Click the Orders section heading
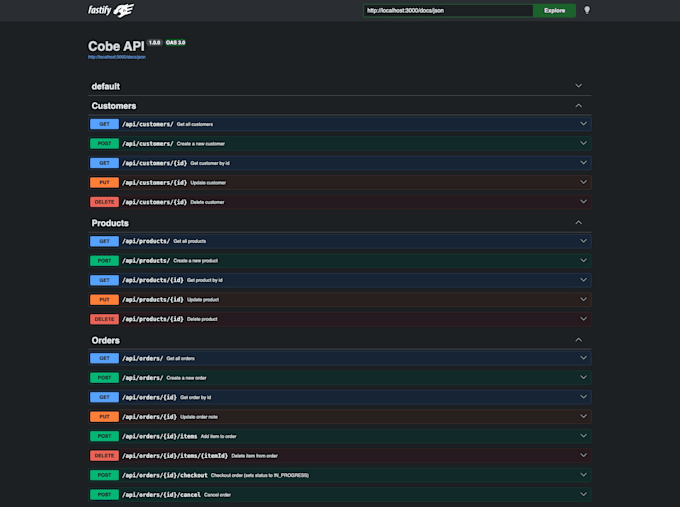 105,340
